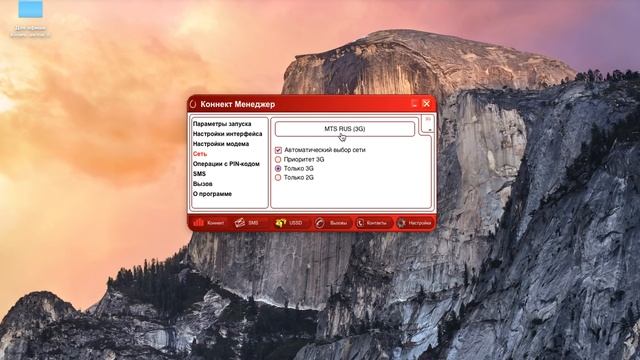Select Настройки модема in settings list

[220, 144]
